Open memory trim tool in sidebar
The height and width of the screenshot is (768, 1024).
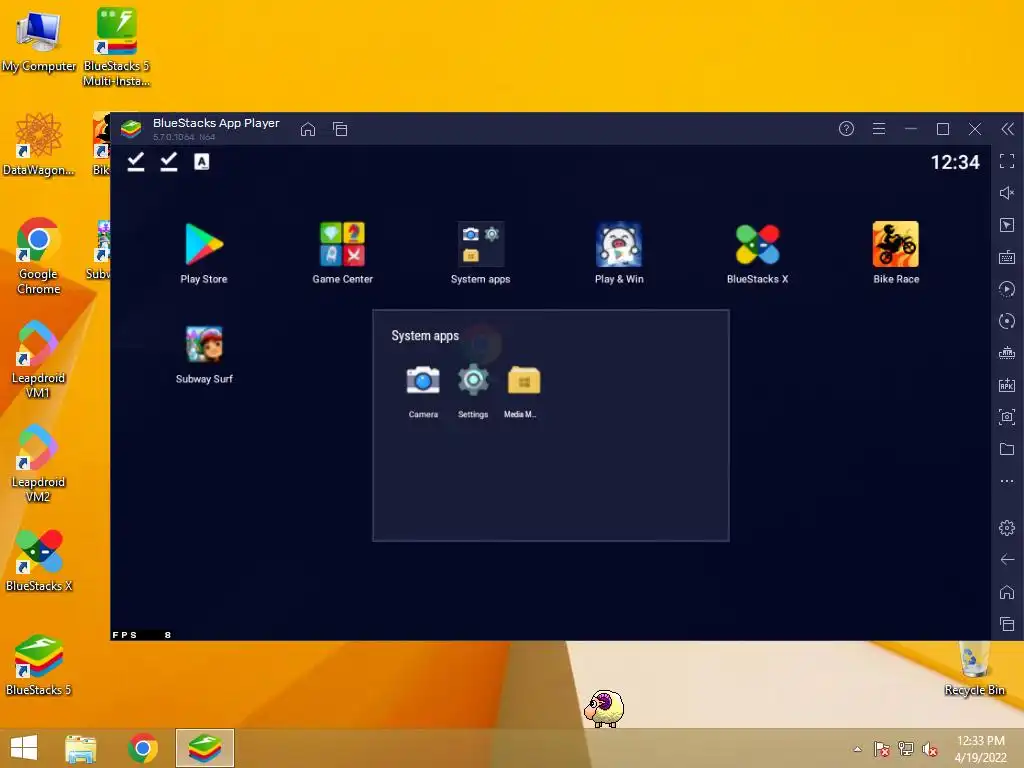coord(1007,353)
